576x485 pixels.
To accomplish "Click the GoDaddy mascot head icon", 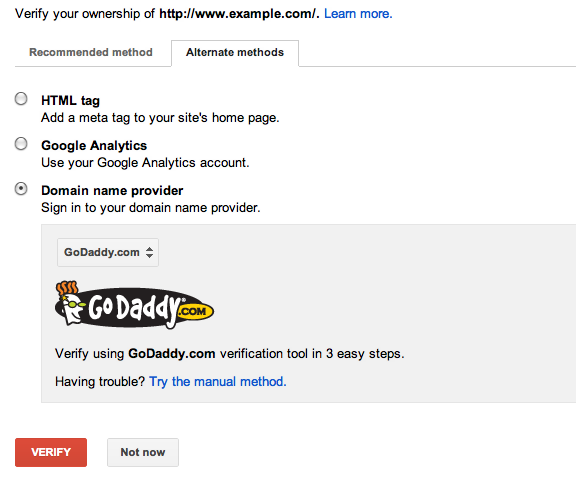I will click(x=71, y=303).
